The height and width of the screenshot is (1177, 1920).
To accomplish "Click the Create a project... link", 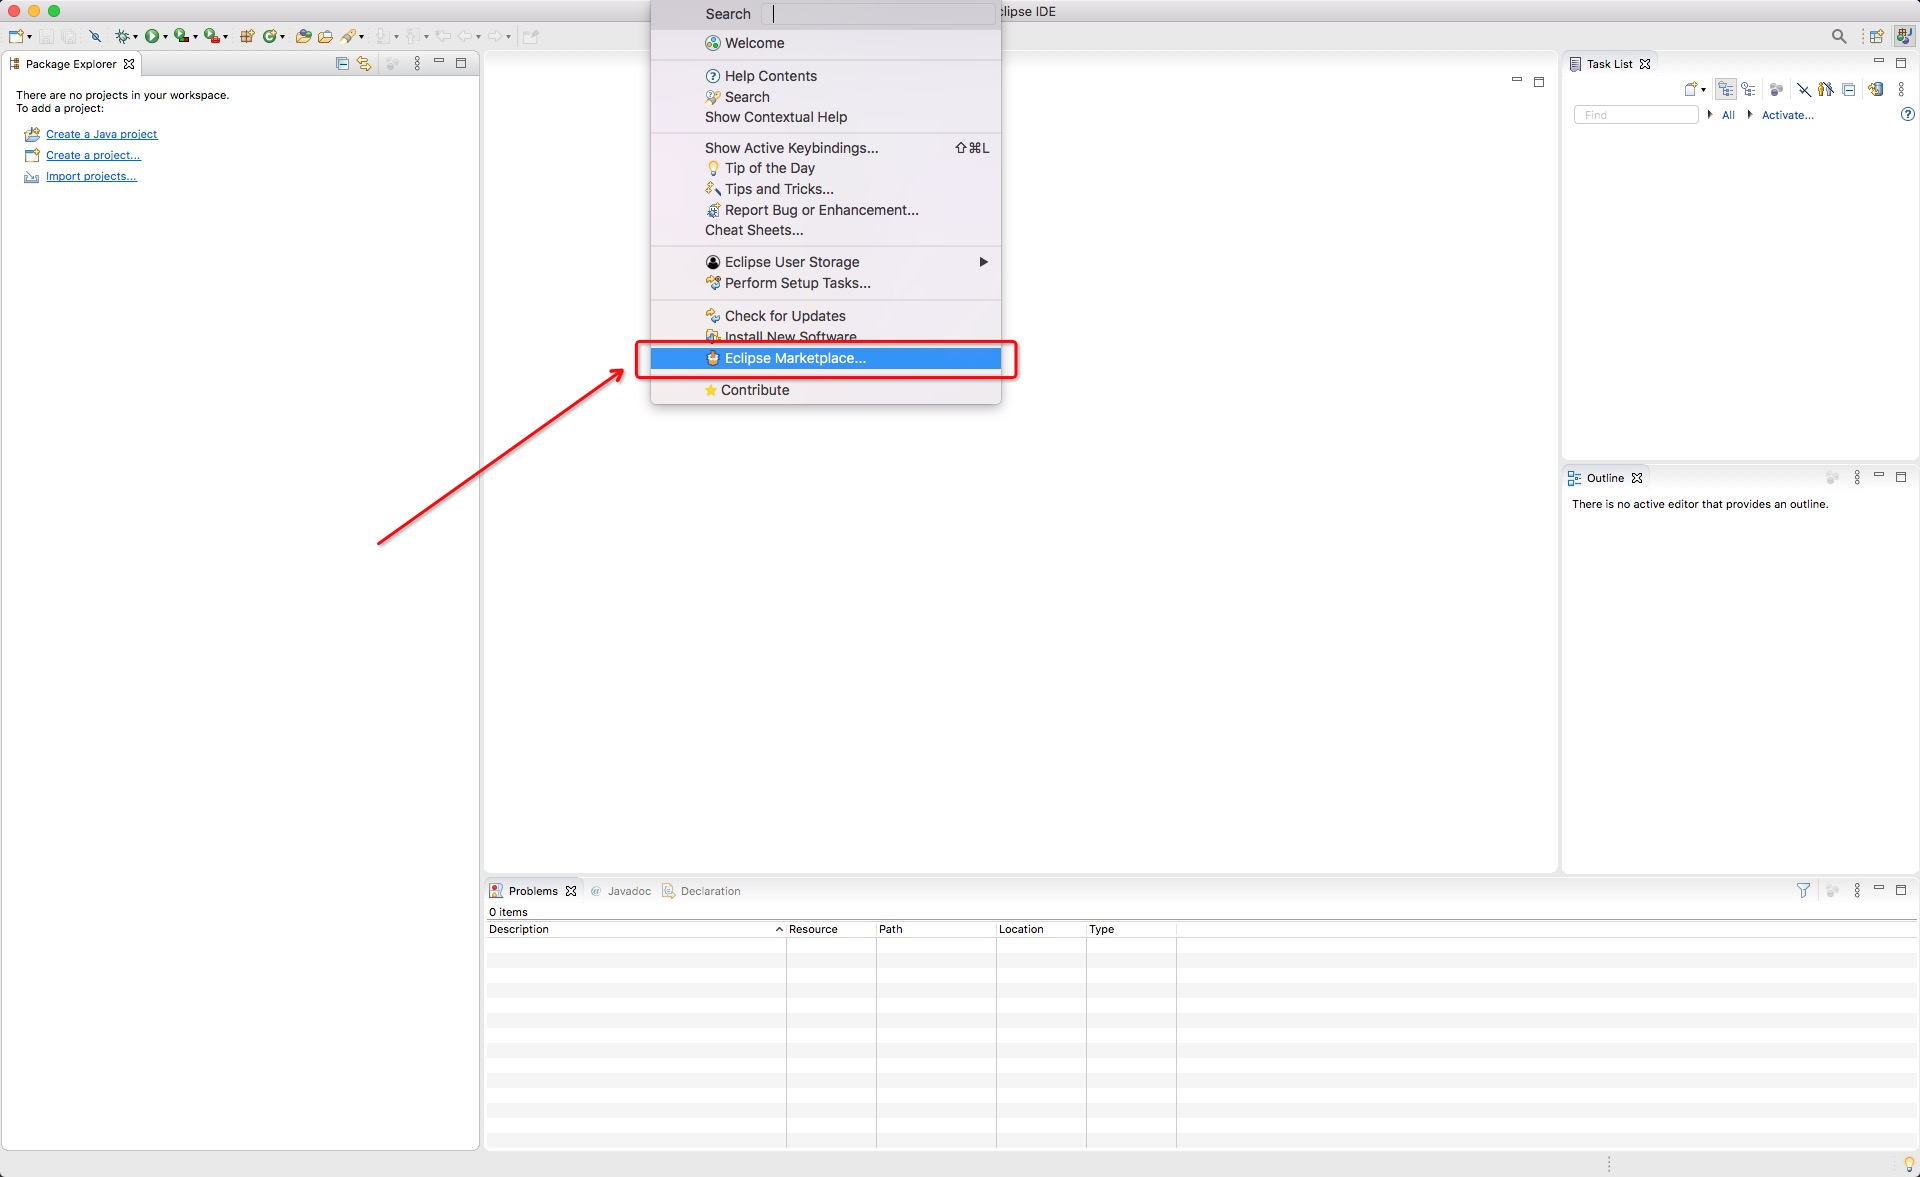I will pos(93,155).
